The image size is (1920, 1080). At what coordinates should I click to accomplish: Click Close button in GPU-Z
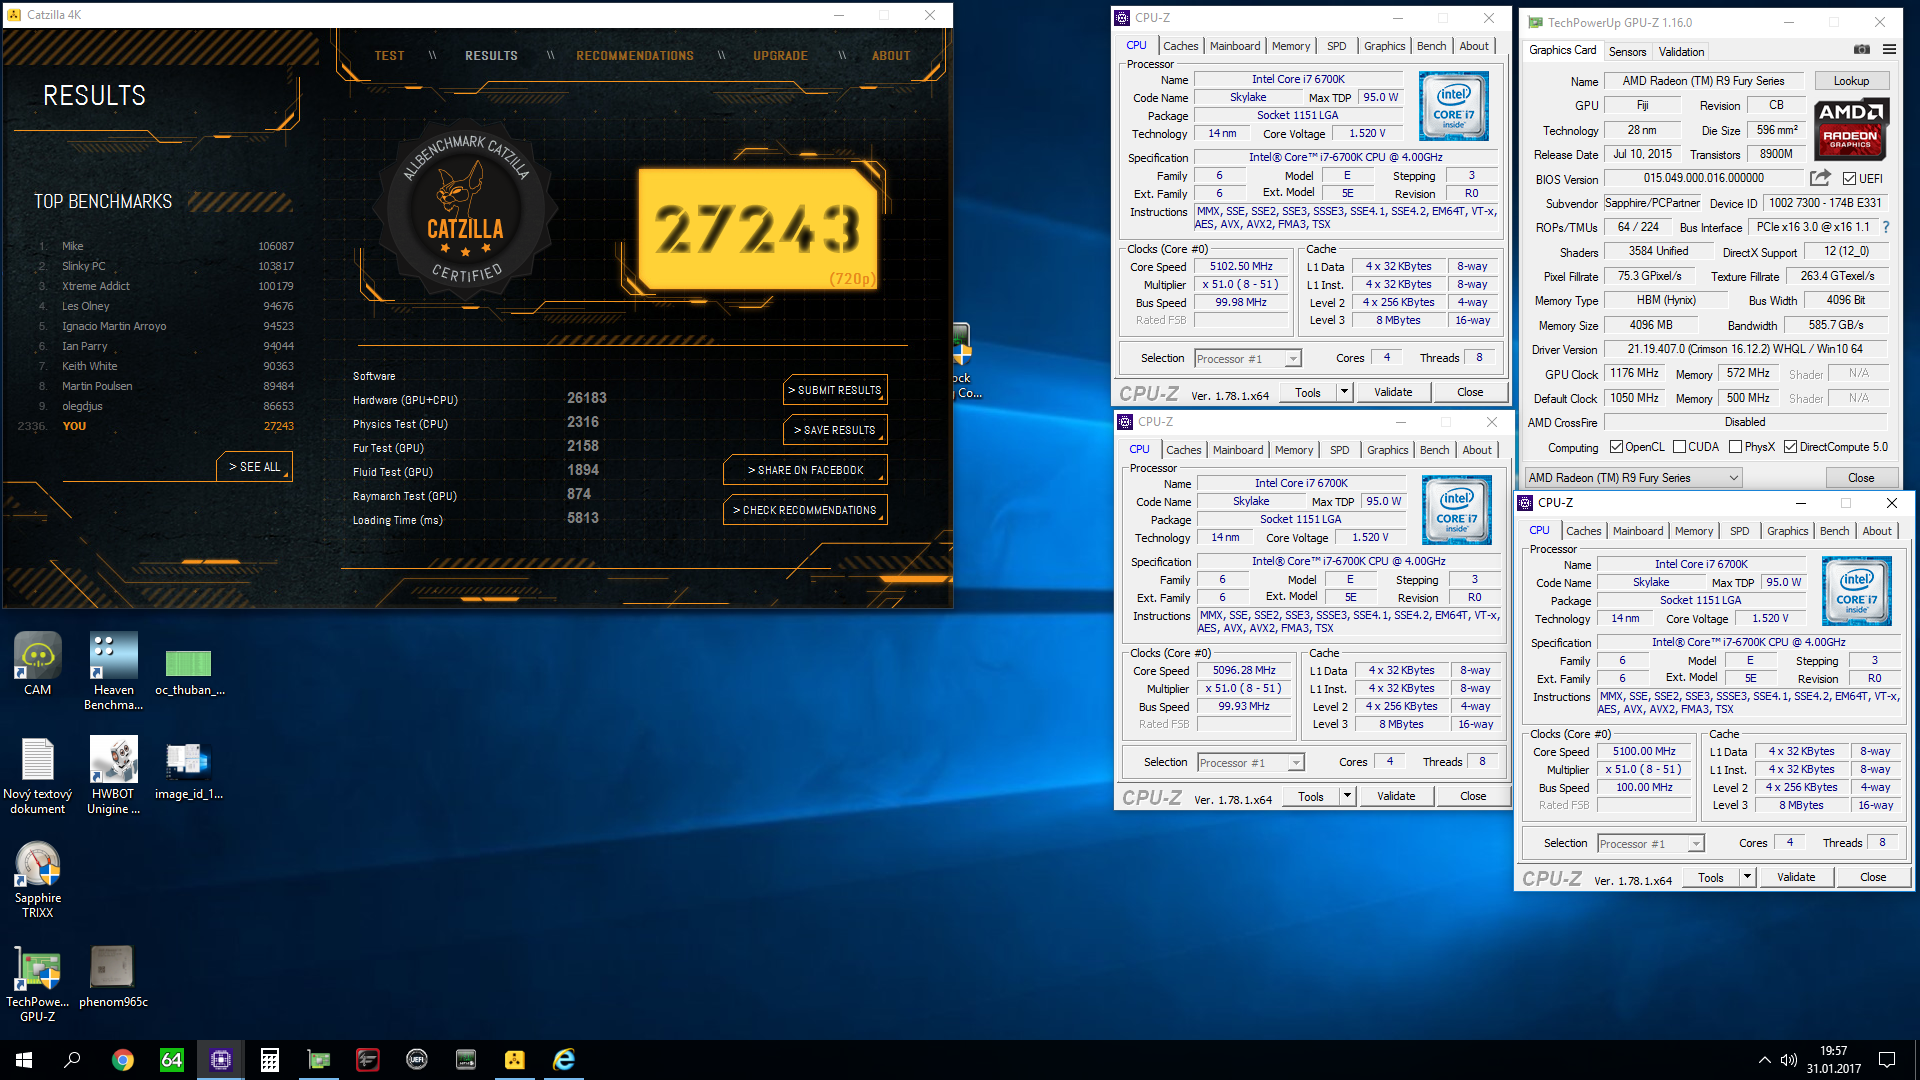pos(1860,478)
